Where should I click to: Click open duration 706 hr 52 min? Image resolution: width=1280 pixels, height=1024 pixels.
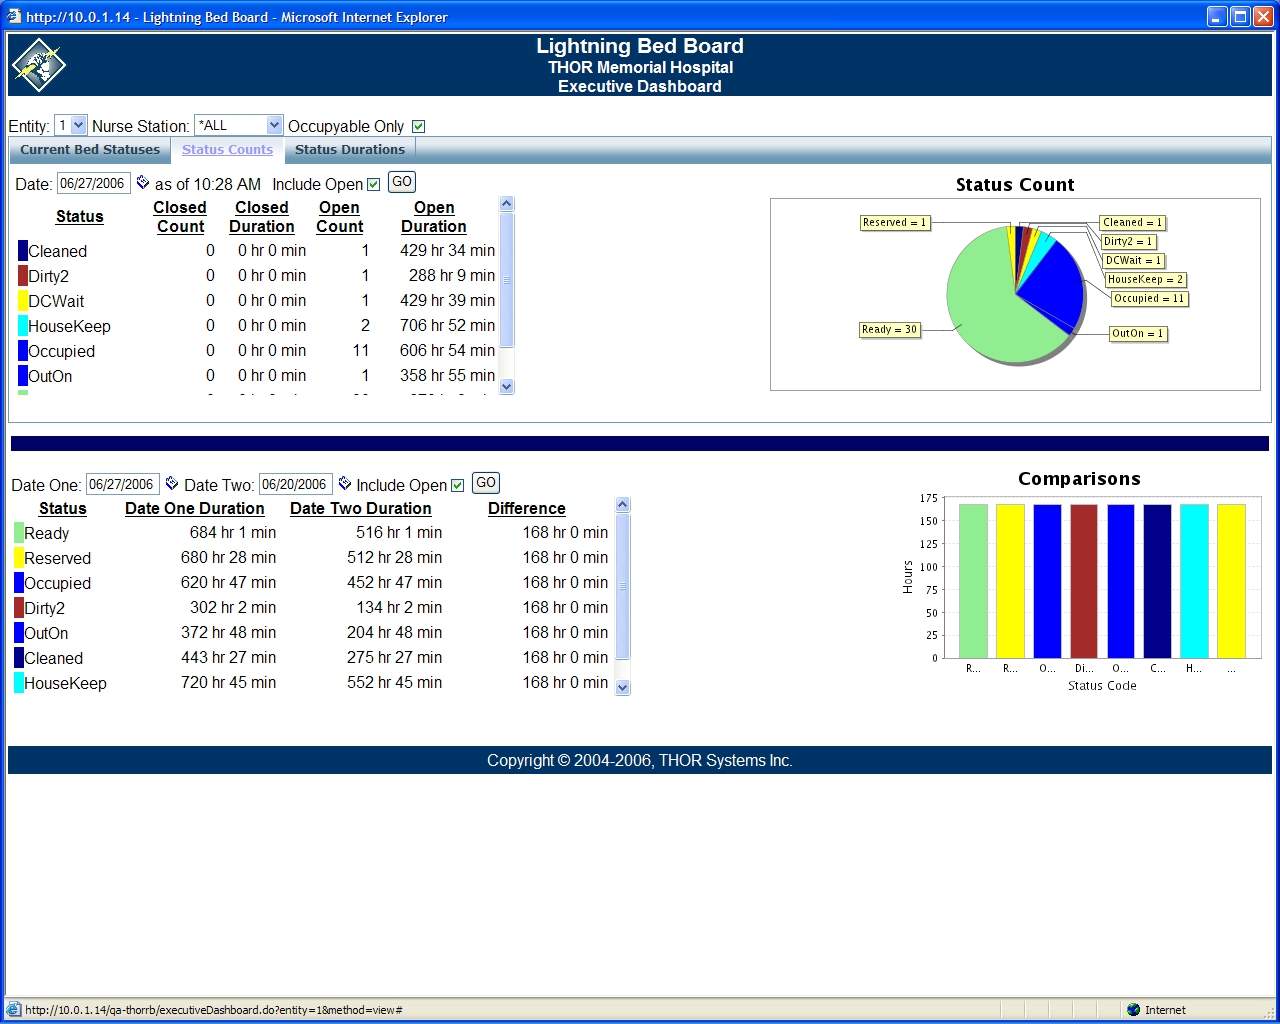point(447,326)
